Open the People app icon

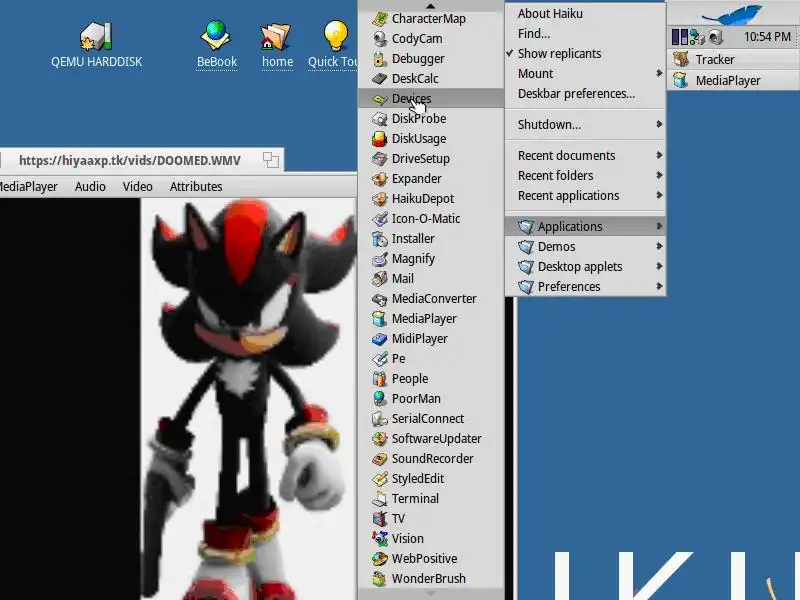[380, 379]
